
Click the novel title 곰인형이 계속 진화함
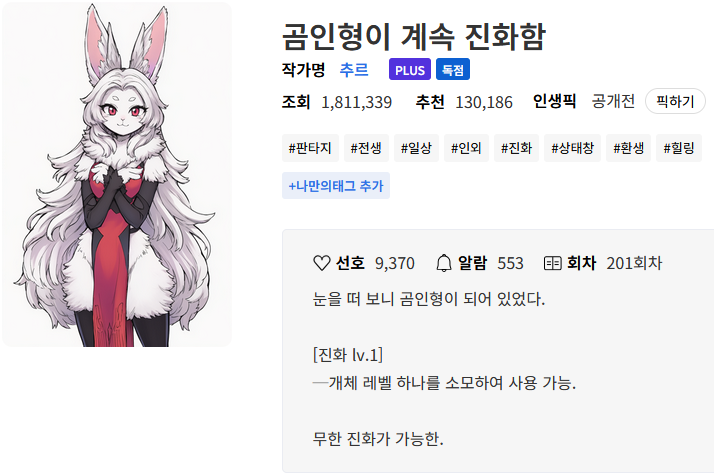[413, 36]
